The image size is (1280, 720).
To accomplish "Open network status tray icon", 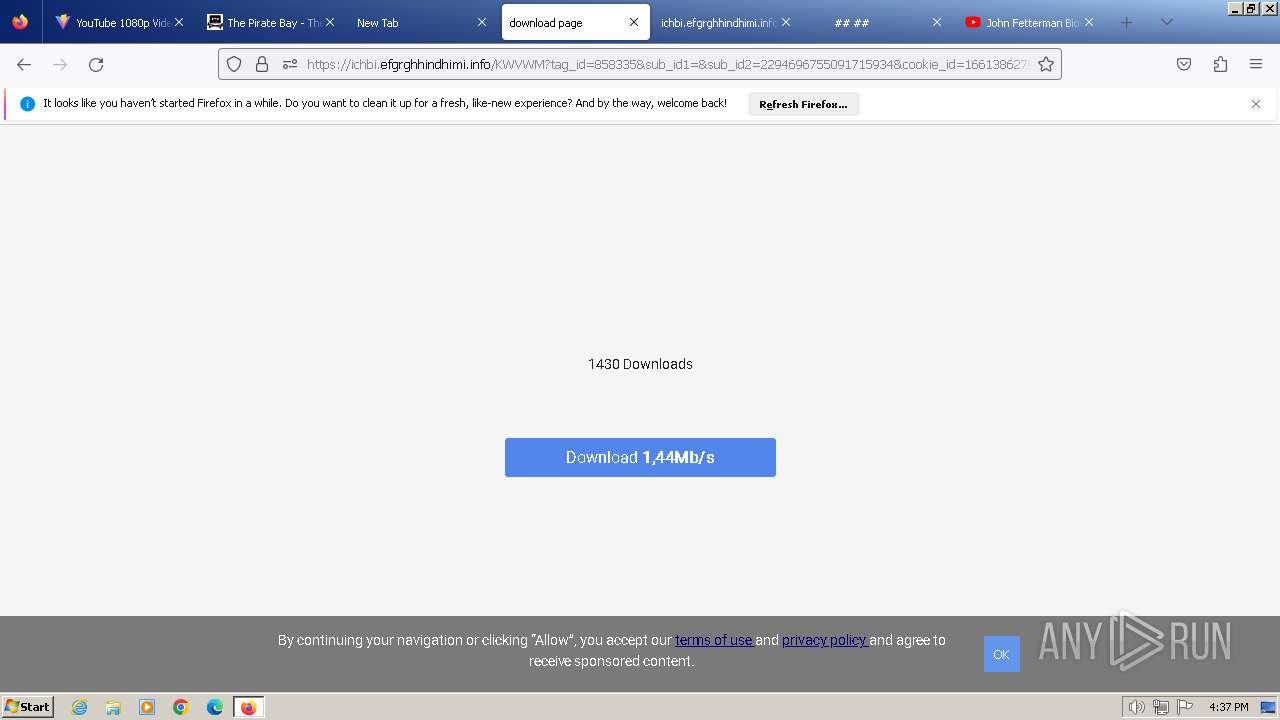I will click(1161, 707).
